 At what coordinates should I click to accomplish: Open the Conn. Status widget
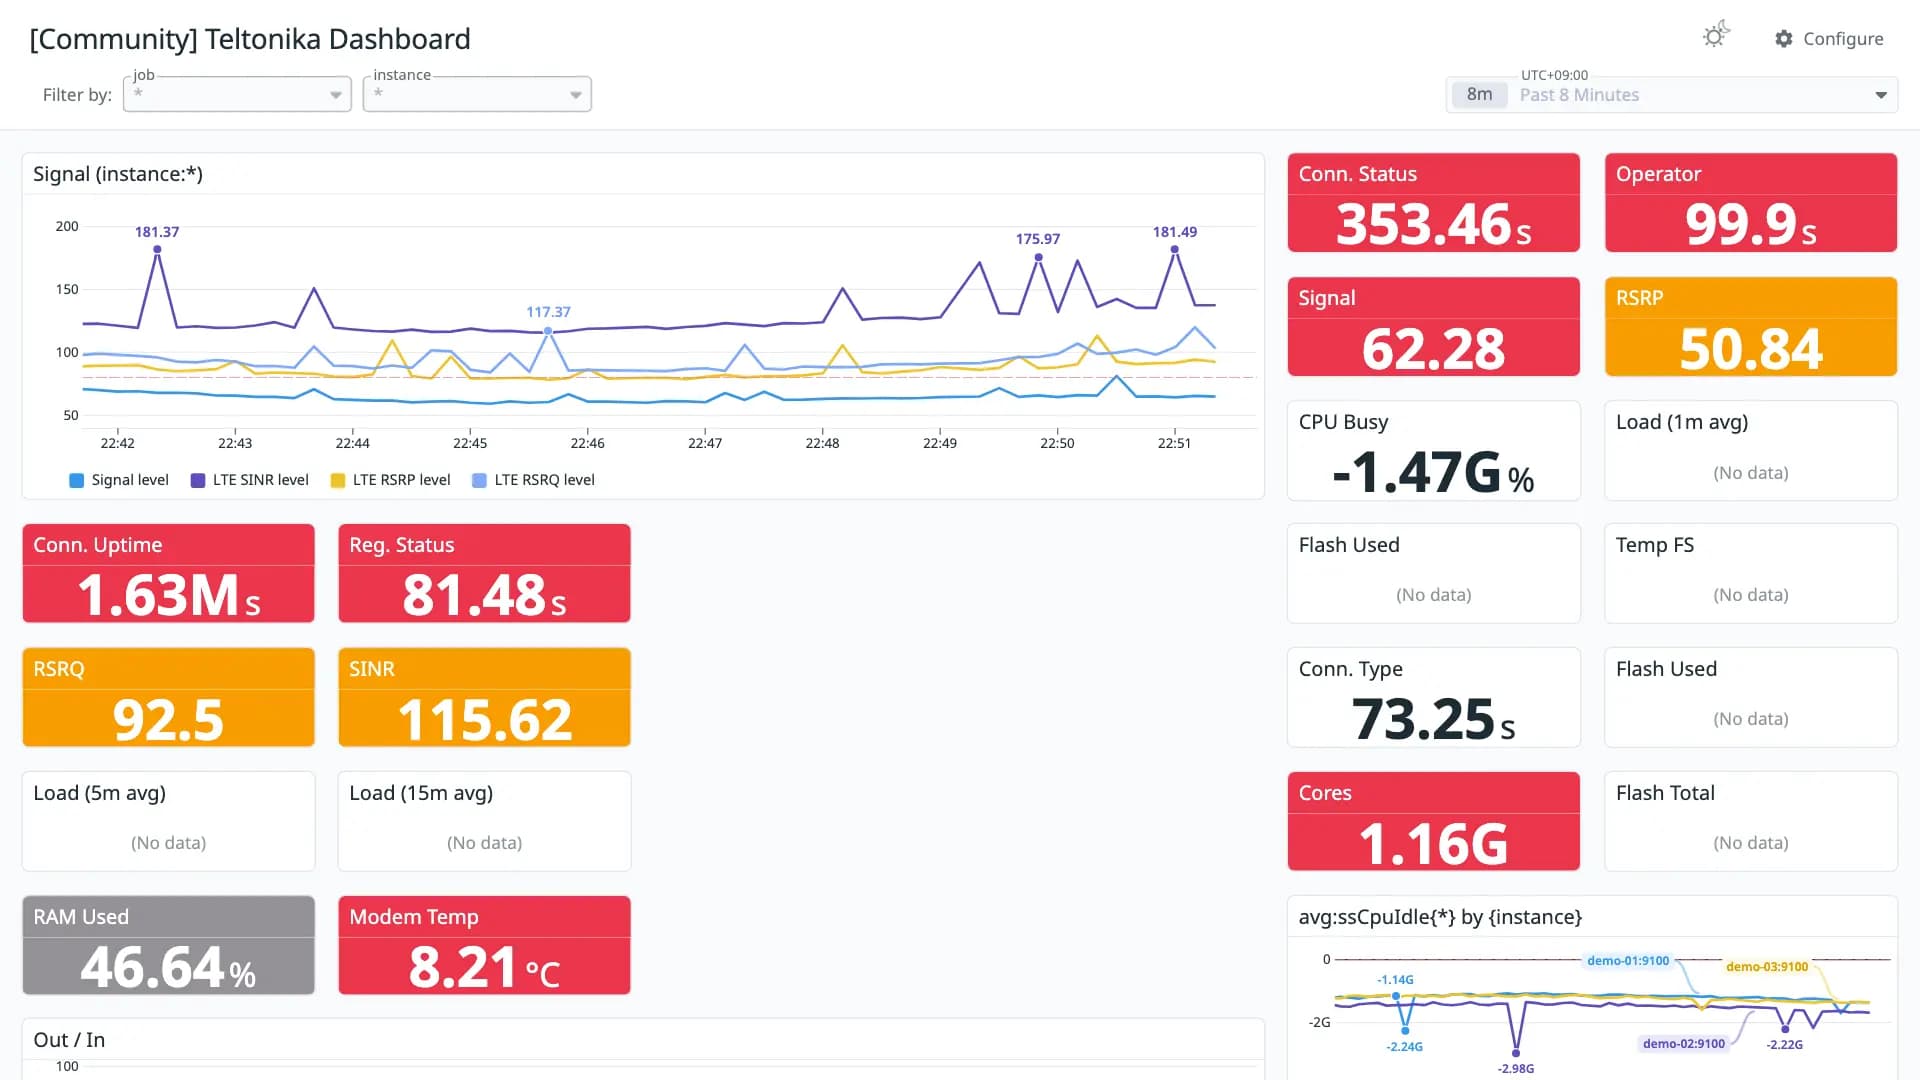click(x=1433, y=202)
